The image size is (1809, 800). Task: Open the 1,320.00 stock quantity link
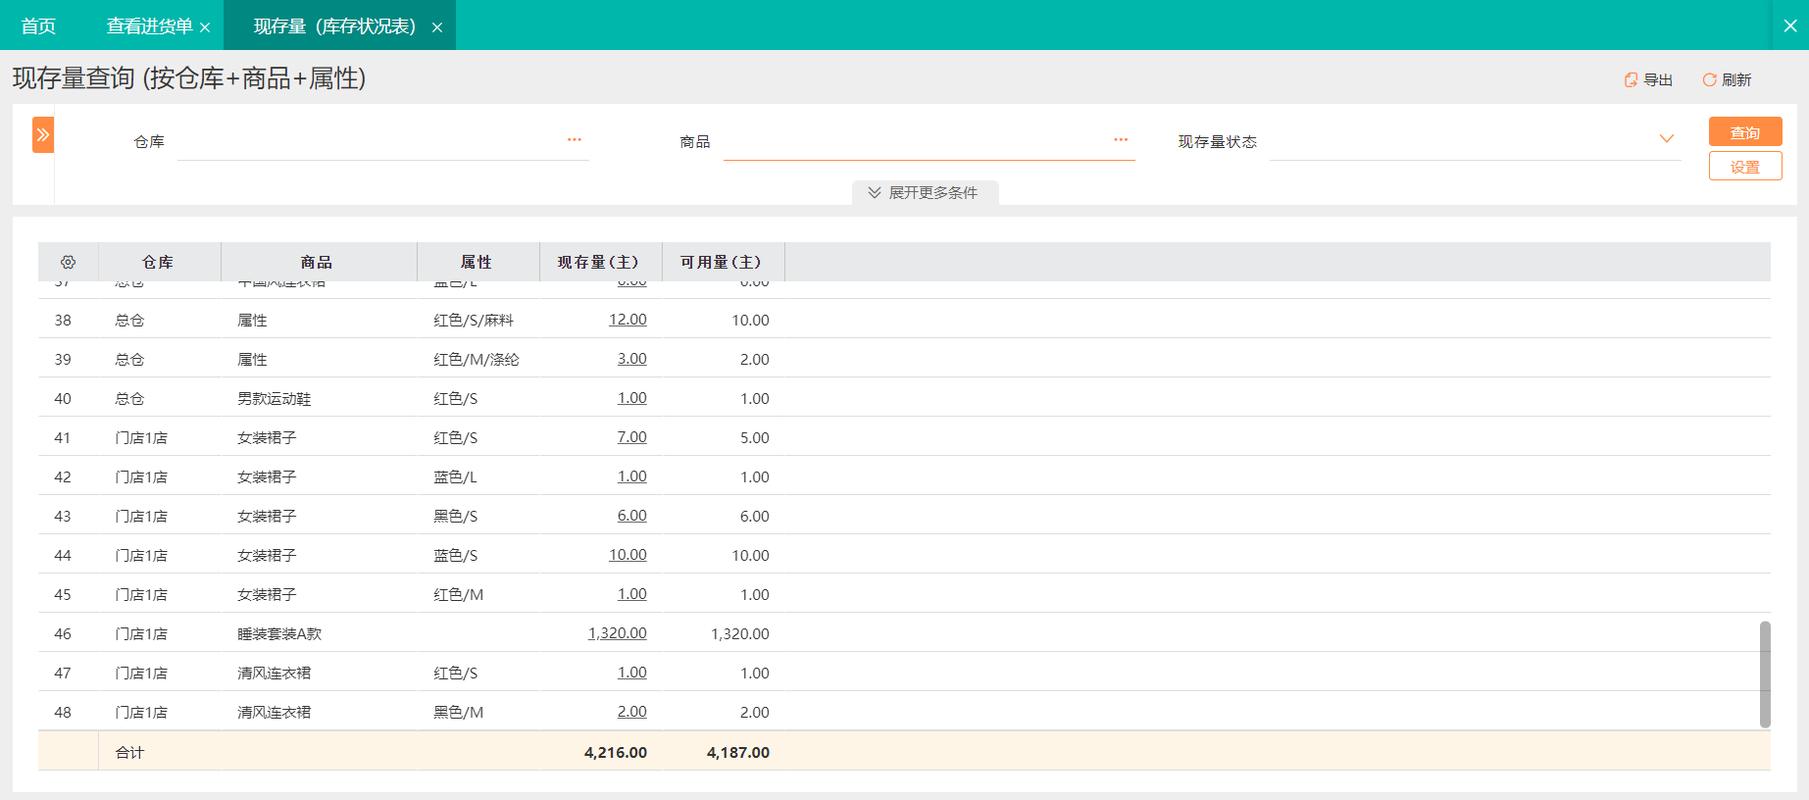pyautogui.click(x=617, y=633)
